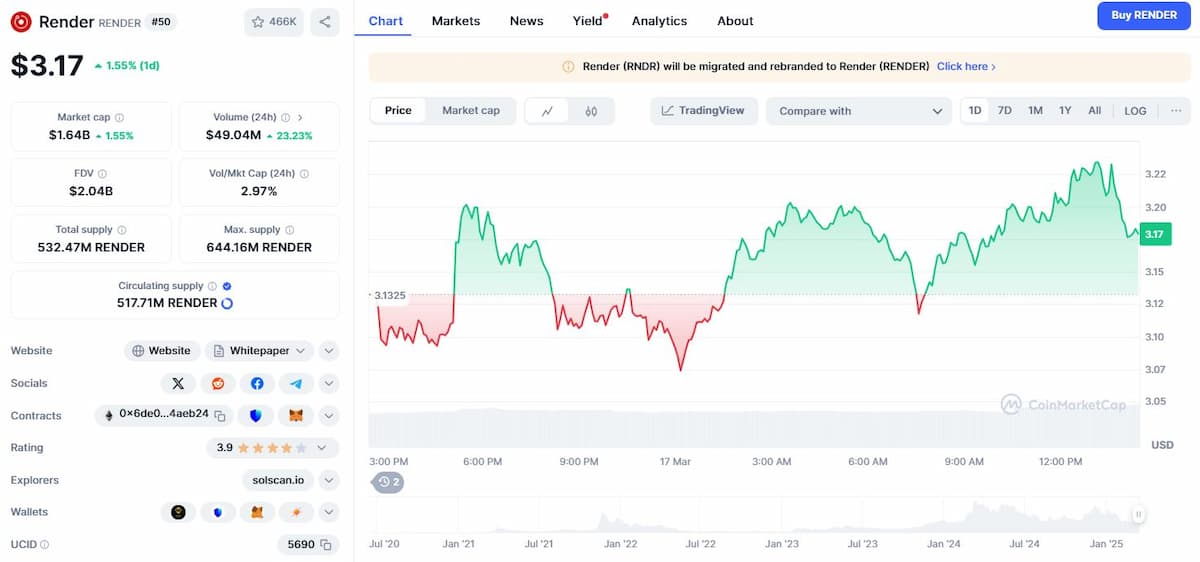1200x562 pixels.
Task: Expand more Explorers chevron
Action: (x=329, y=480)
